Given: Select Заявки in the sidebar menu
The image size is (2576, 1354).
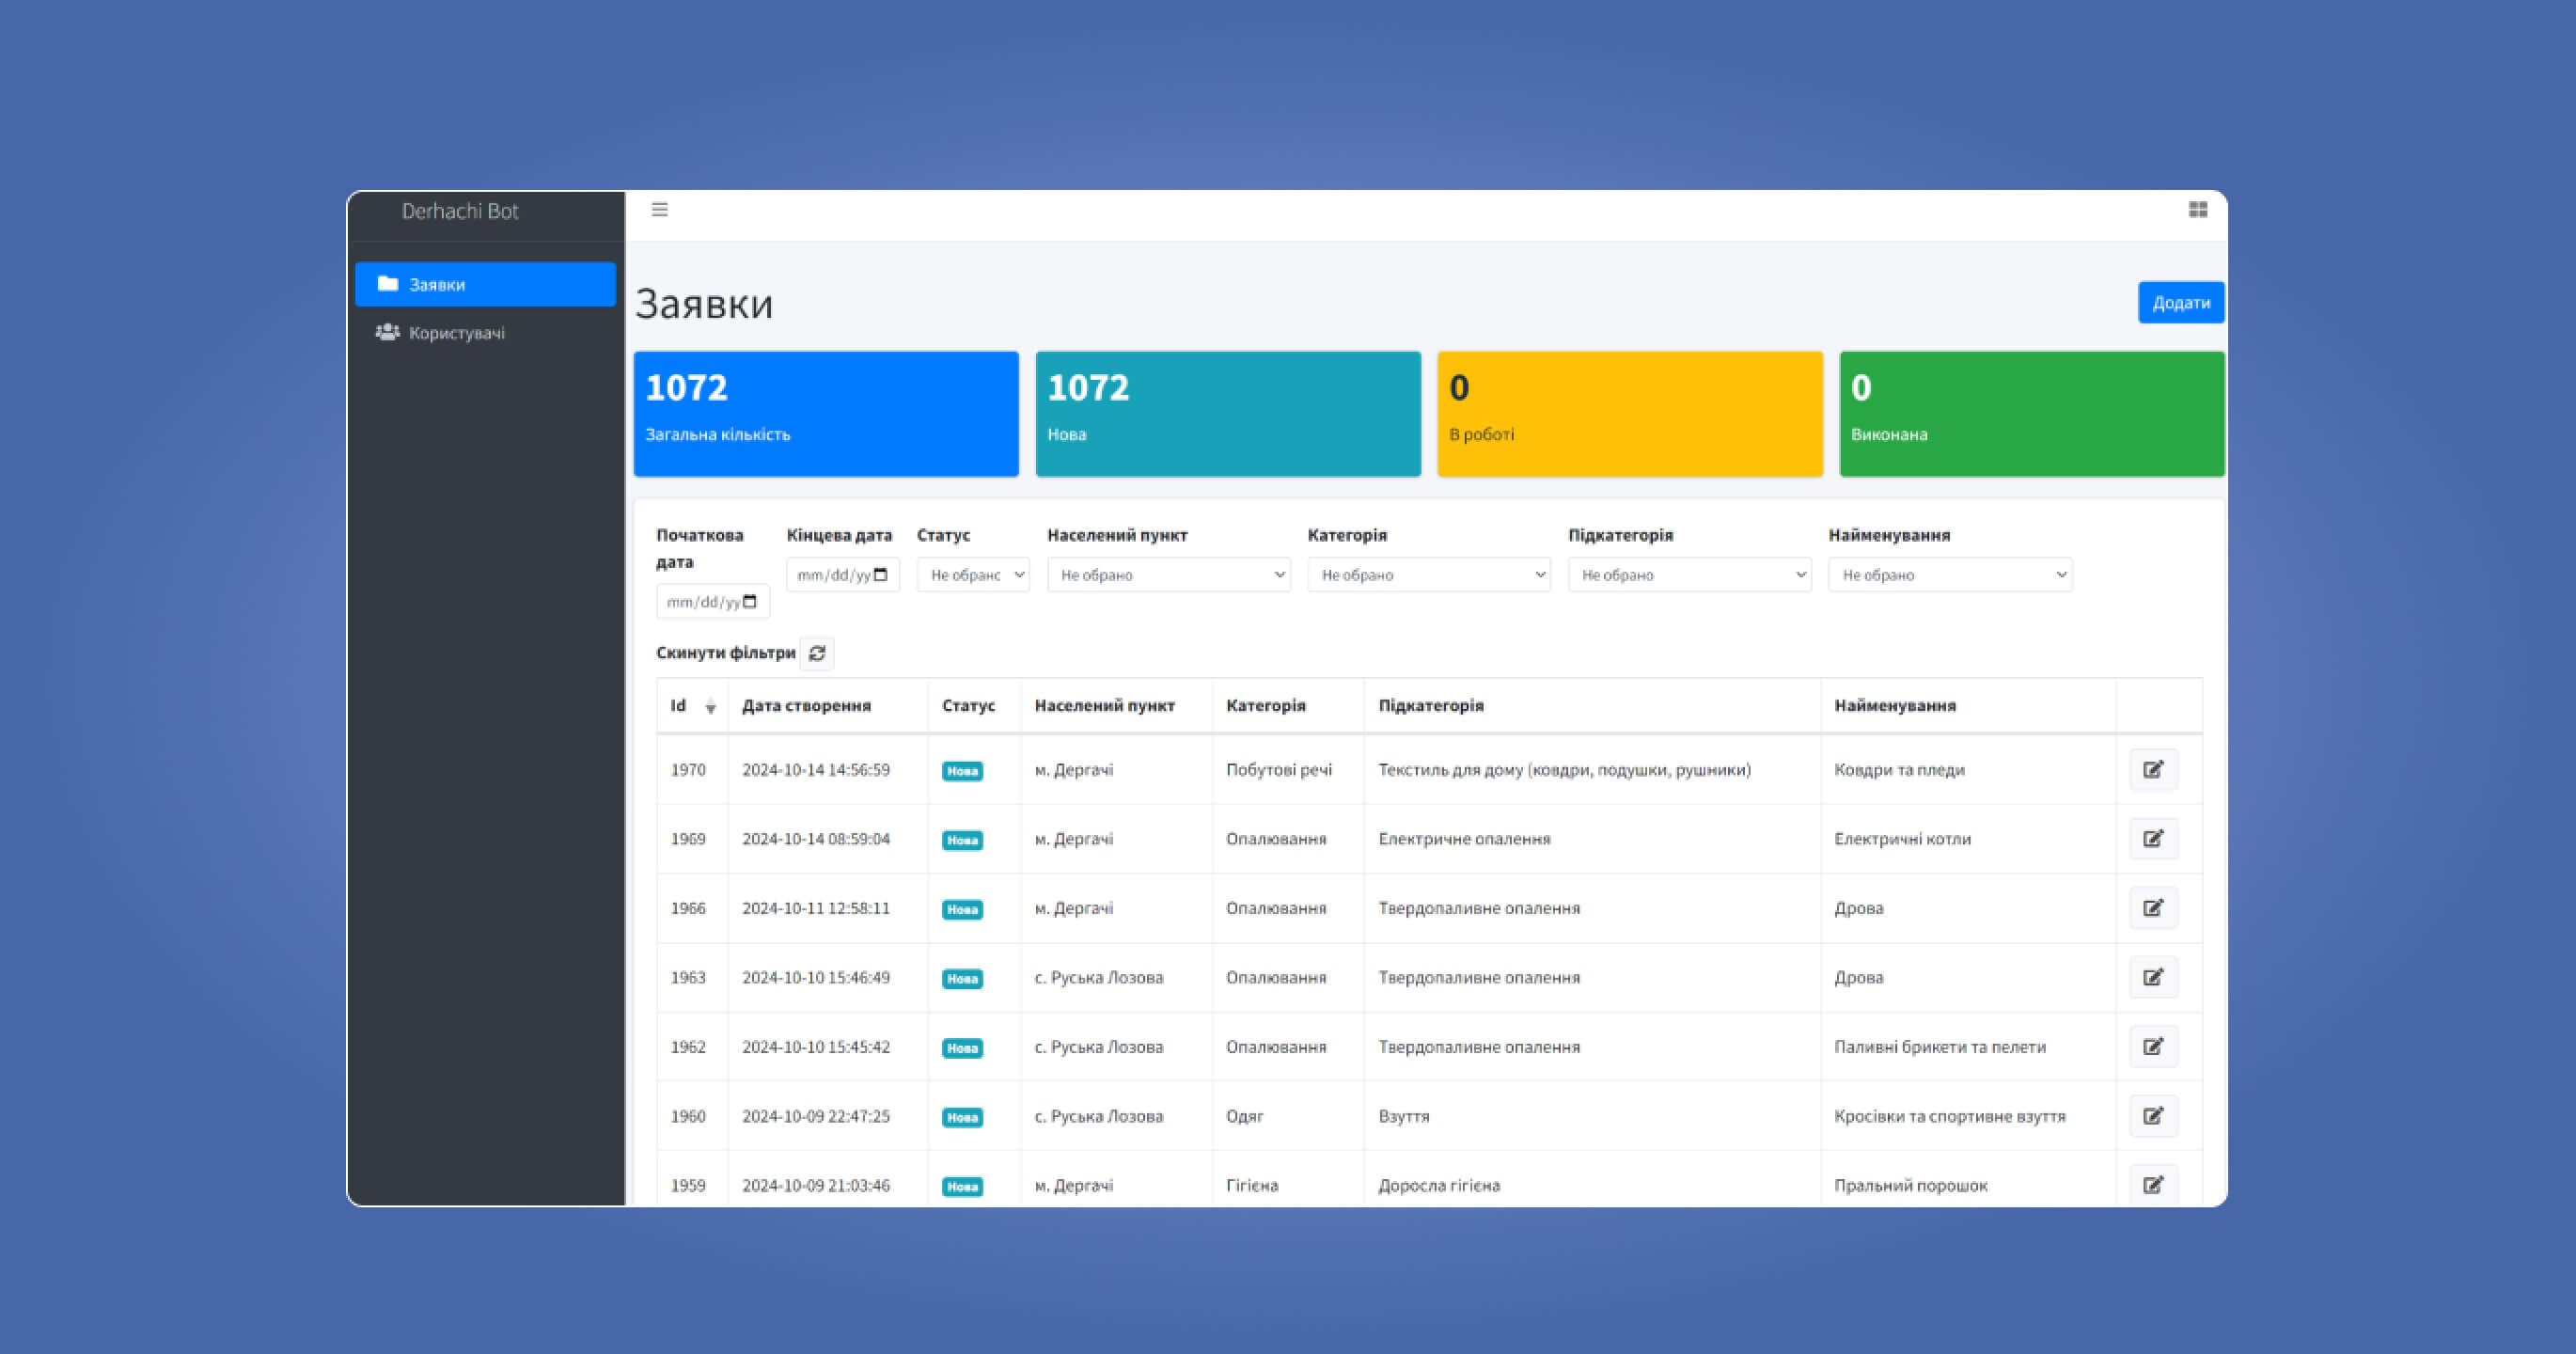Looking at the screenshot, I should point(485,285).
